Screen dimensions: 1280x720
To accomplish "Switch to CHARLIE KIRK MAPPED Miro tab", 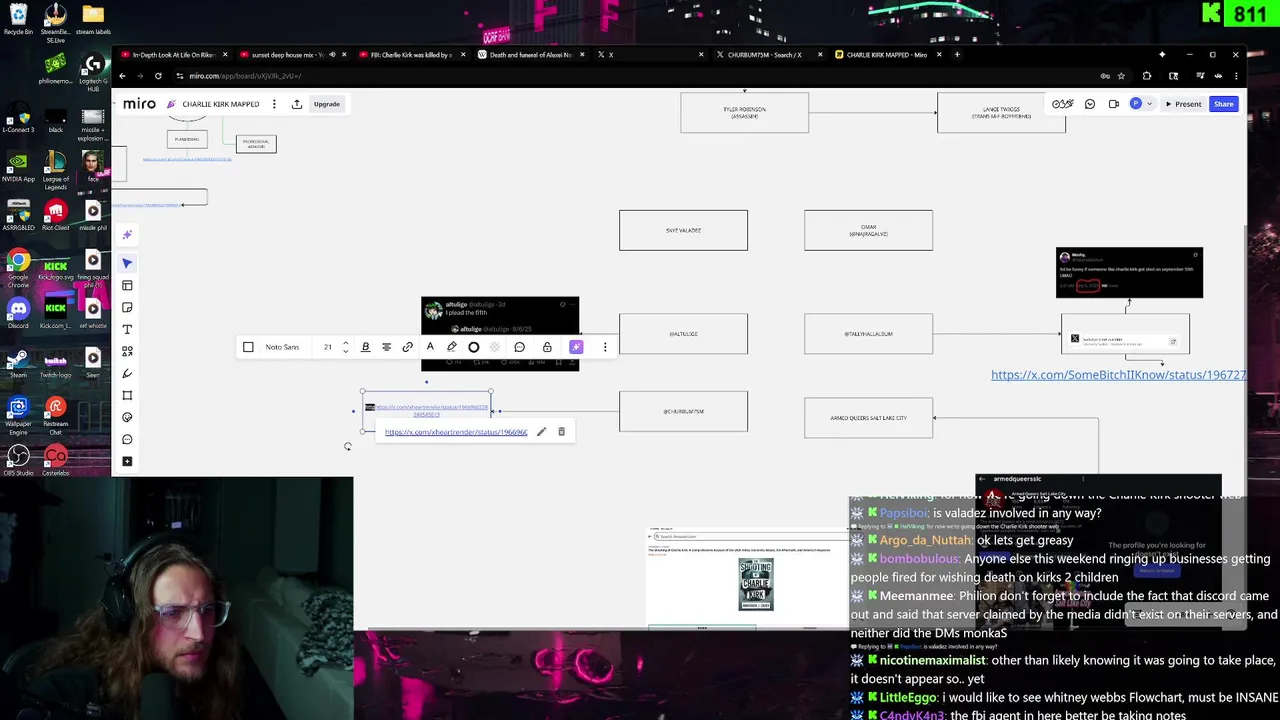I will click(887, 55).
